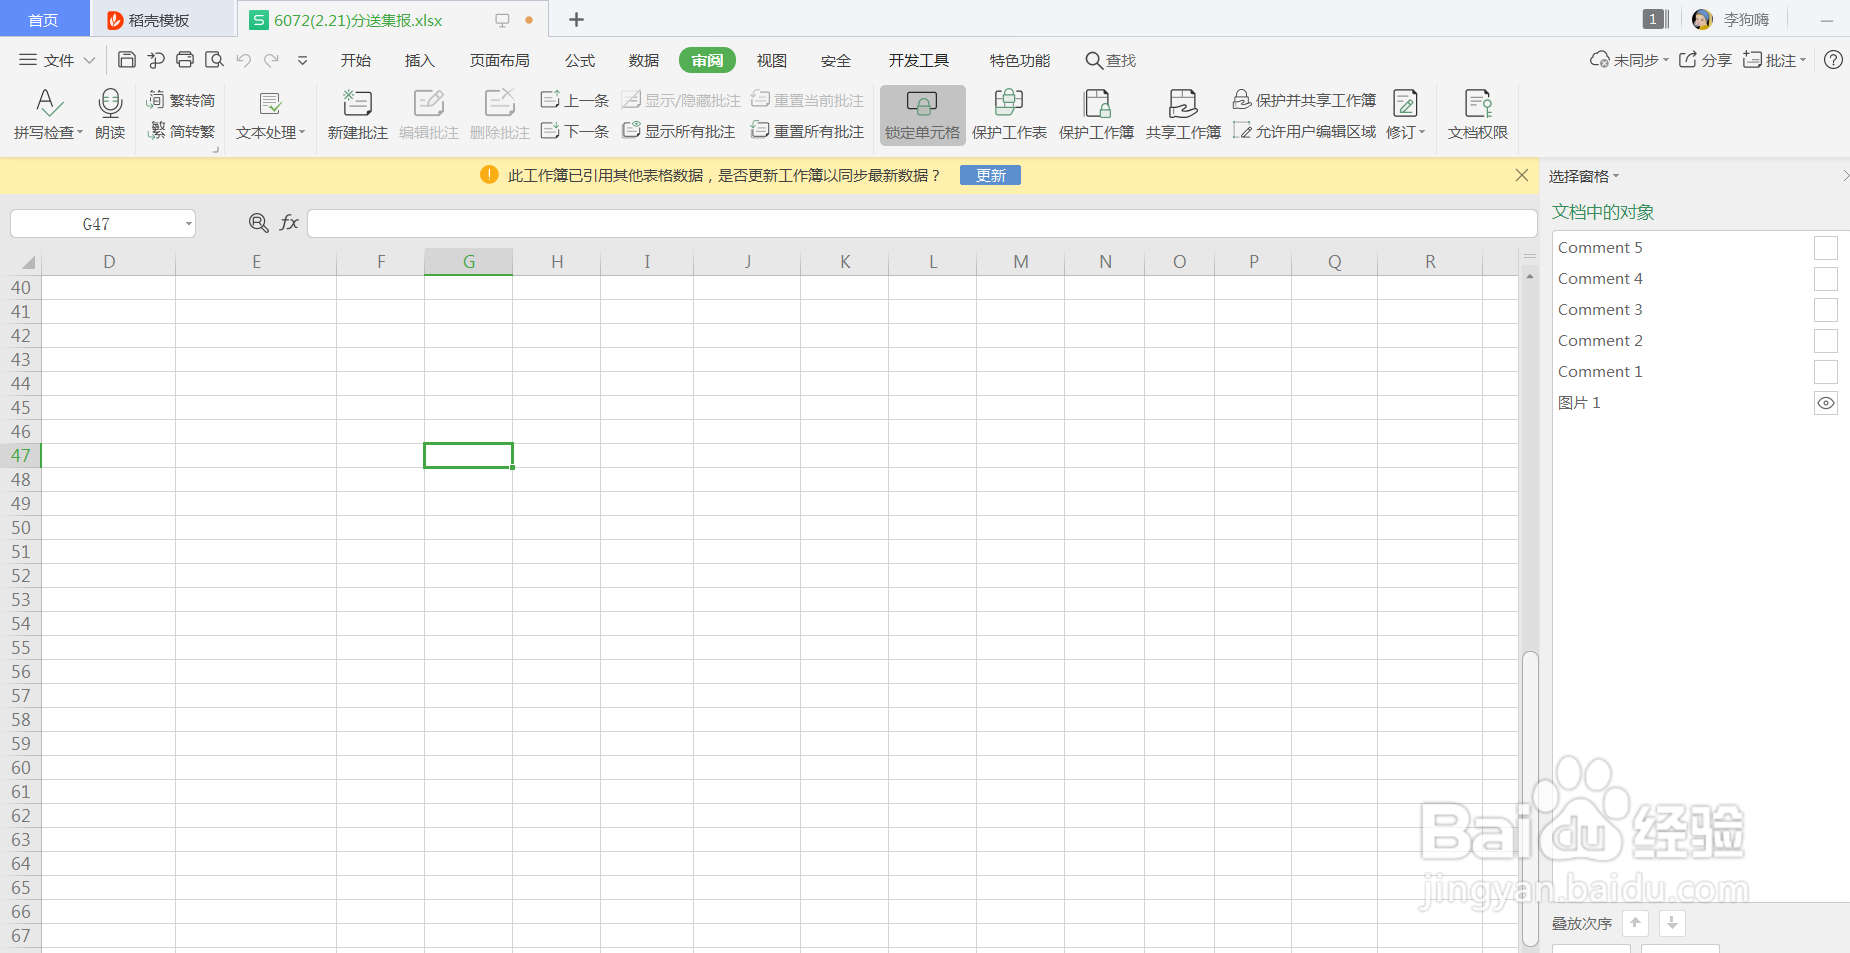Switch to the 数据 ribbon tab
Image resolution: width=1850 pixels, height=953 pixels.
point(643,60)
